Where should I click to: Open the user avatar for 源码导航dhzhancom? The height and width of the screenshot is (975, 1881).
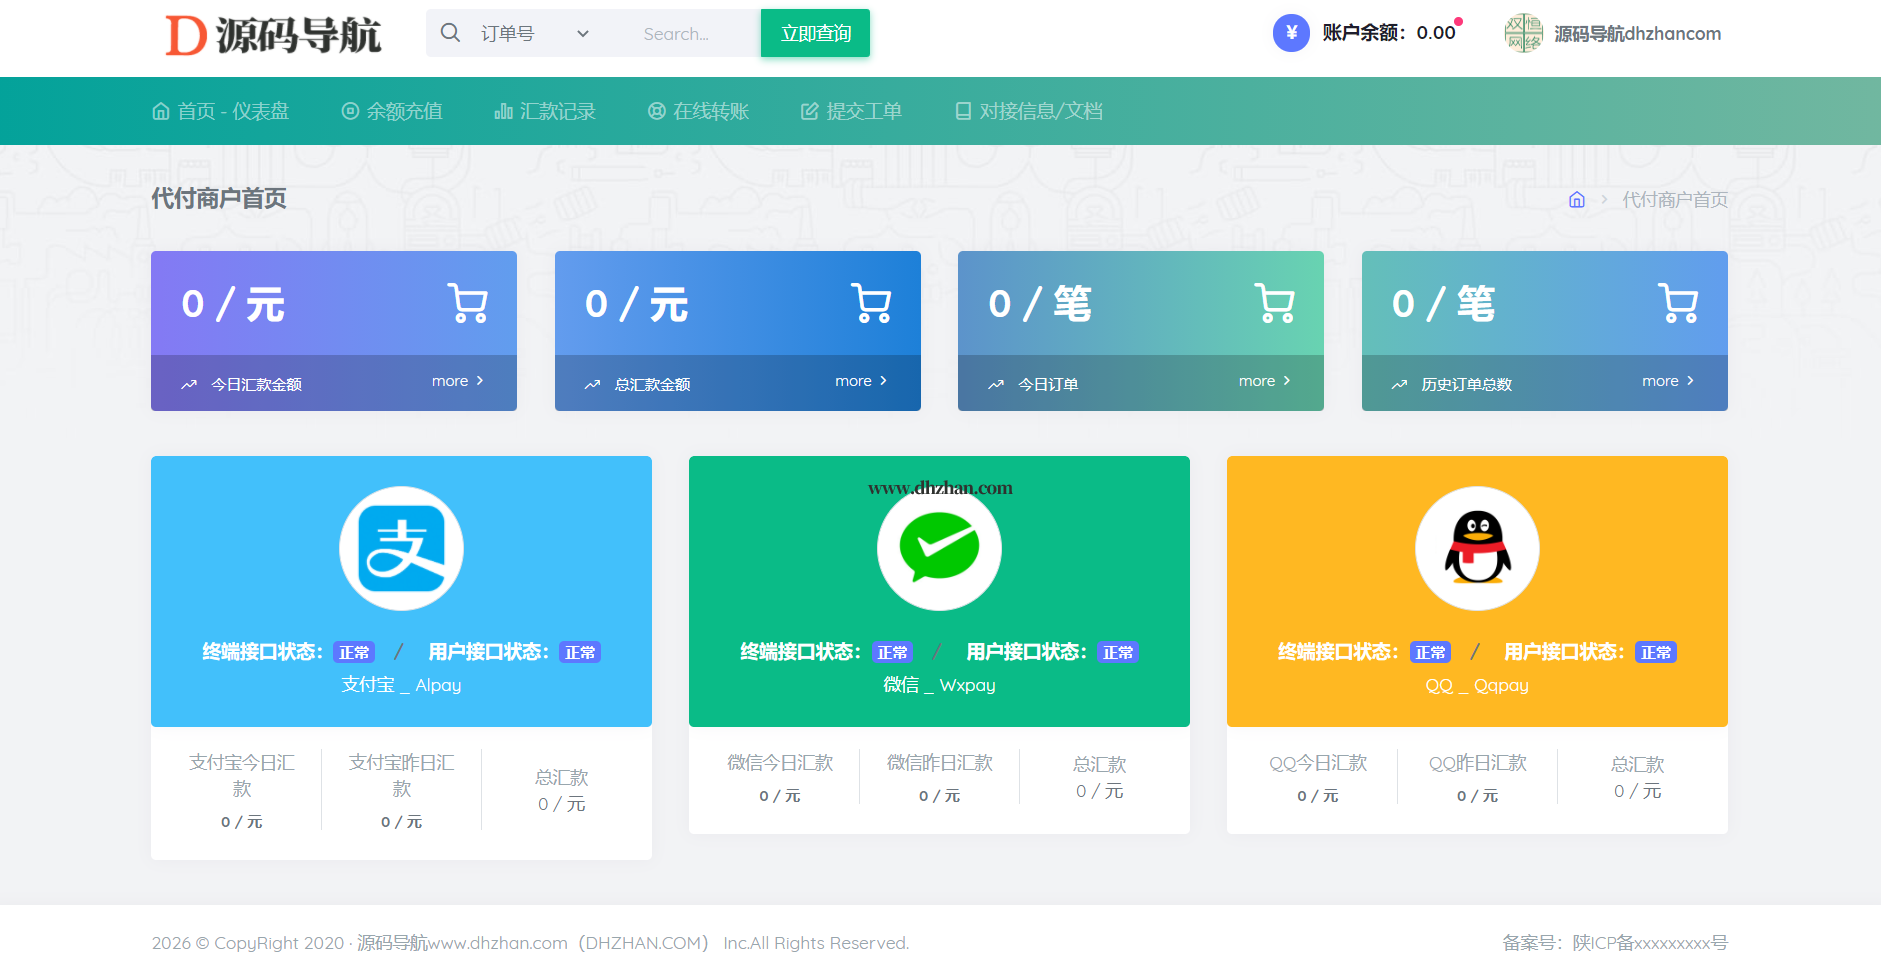pyautogui.click(x=1523, y=33)
